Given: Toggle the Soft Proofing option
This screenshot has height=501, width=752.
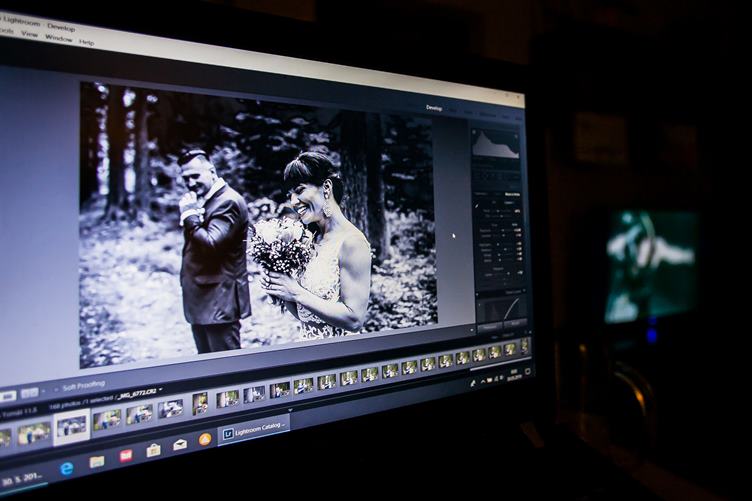Looking at the screenshot, I should [84, 385].
